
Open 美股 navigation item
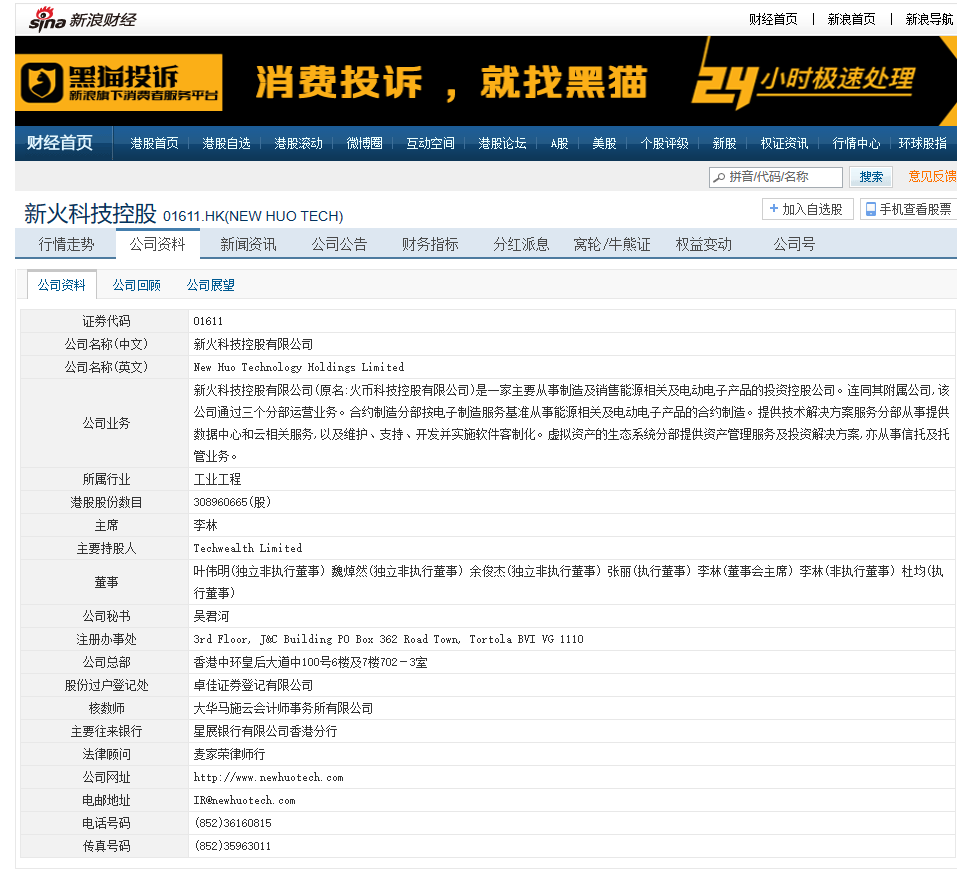(604, 143)
